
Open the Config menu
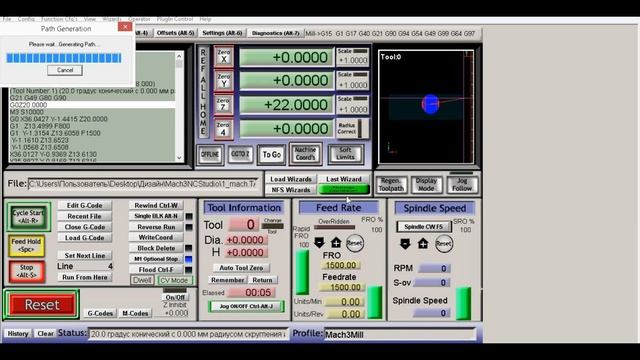pos(26,19)
